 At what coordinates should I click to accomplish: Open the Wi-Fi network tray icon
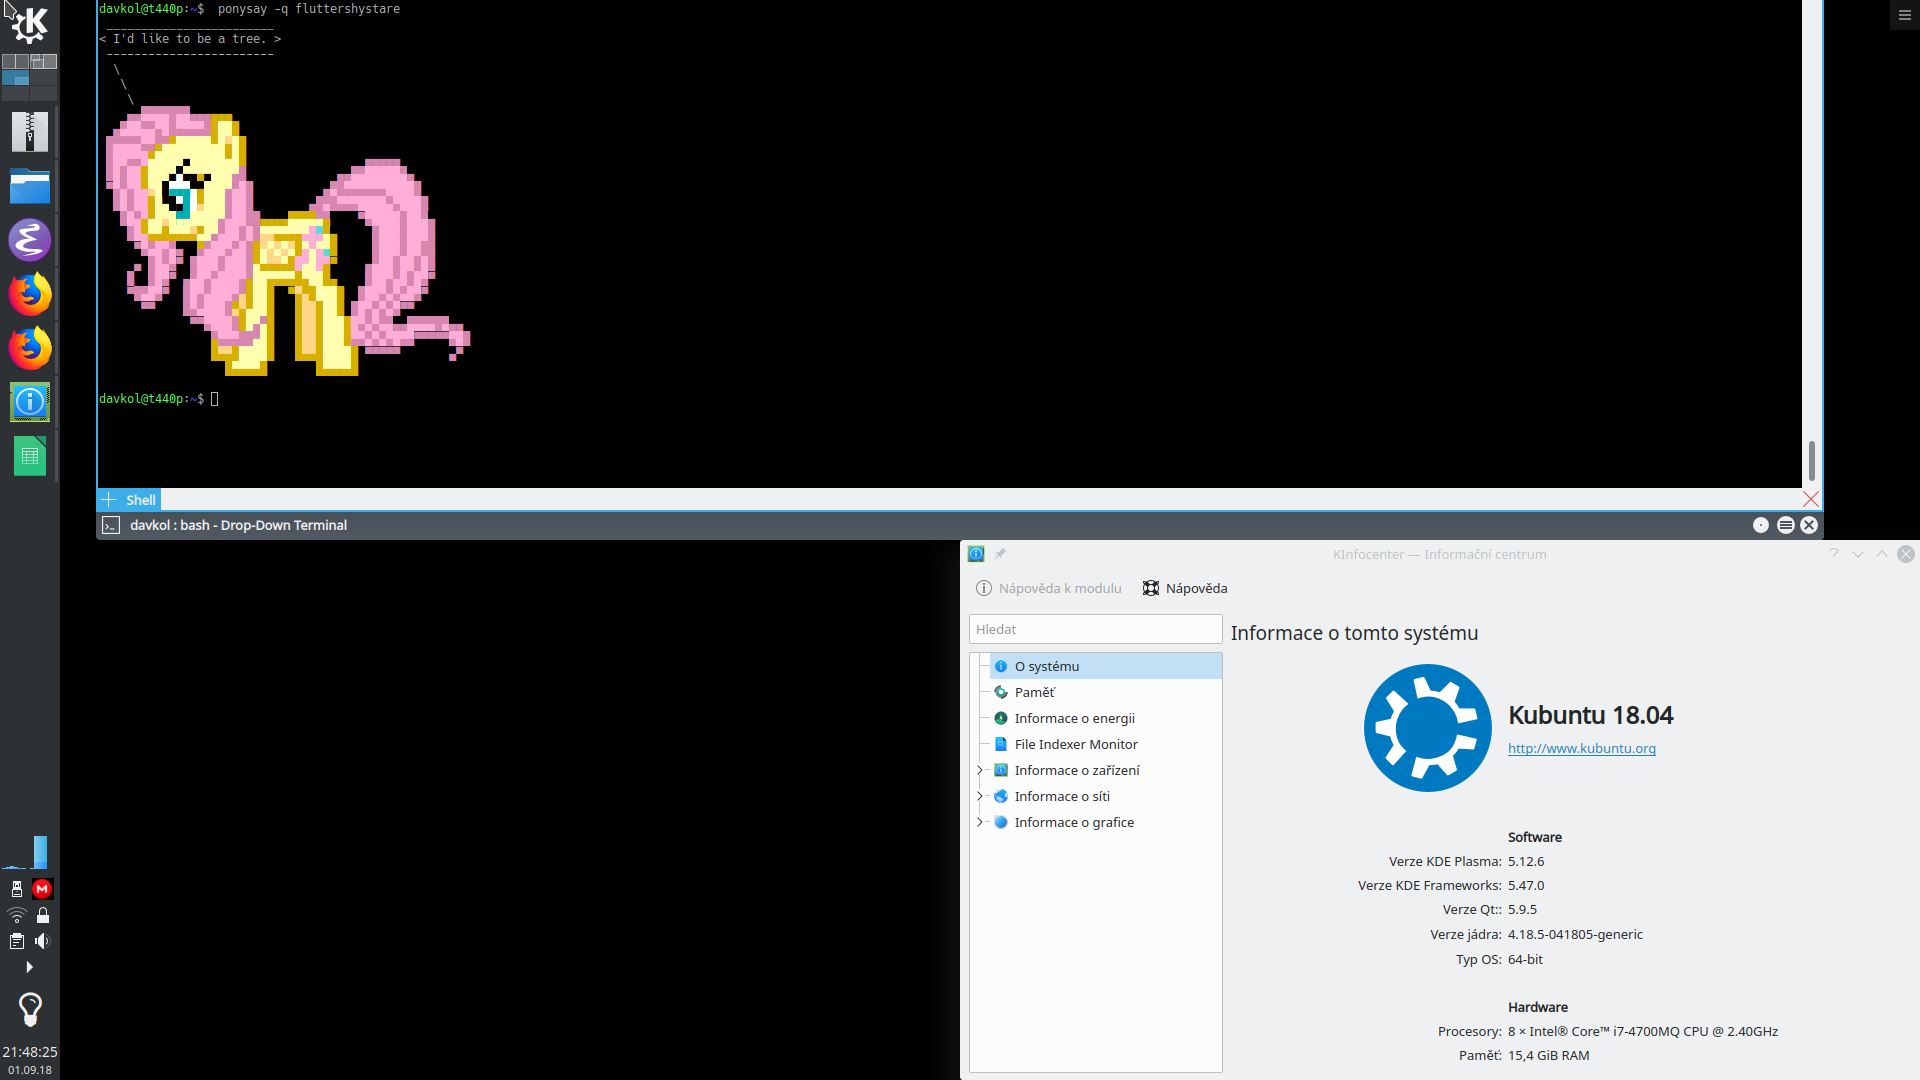pyautogui.click(x=17, y=915)
